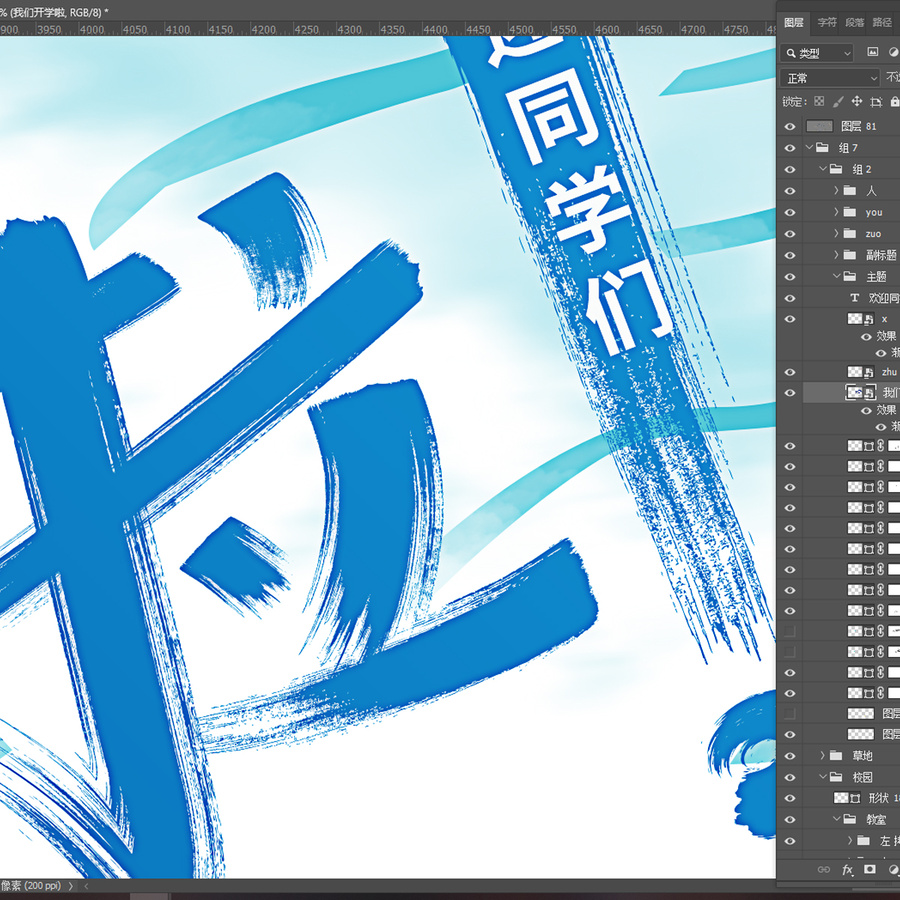Expand the zuo group

pos(837,234)
